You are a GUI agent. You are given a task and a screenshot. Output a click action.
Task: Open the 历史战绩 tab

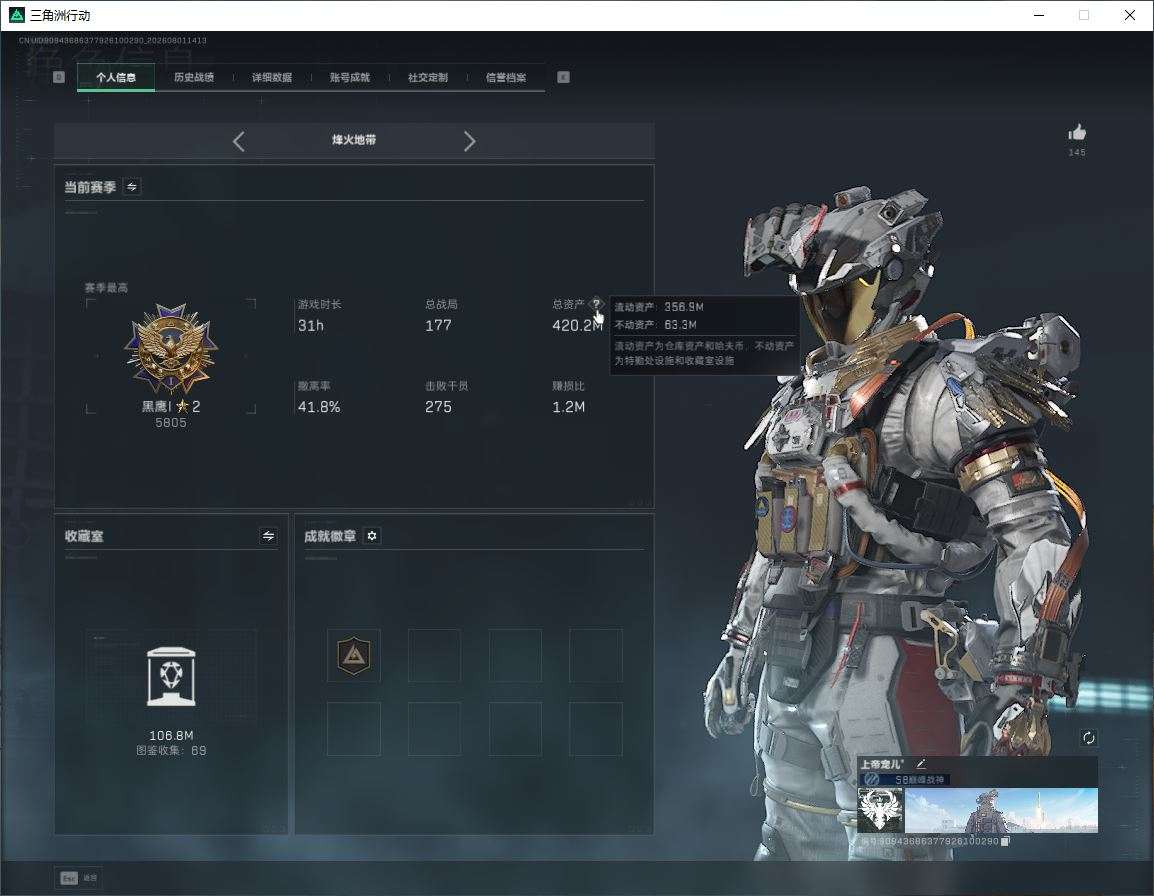tap(194, 77)
